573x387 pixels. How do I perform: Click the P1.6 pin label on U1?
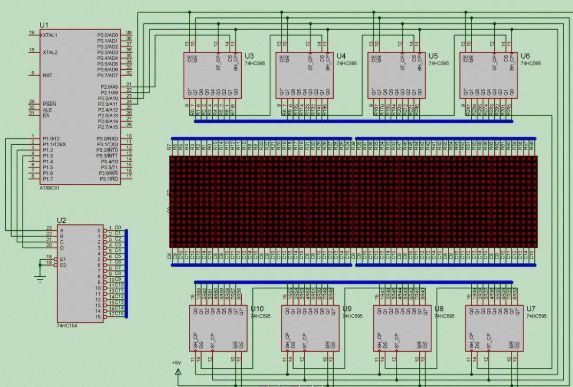48,173
